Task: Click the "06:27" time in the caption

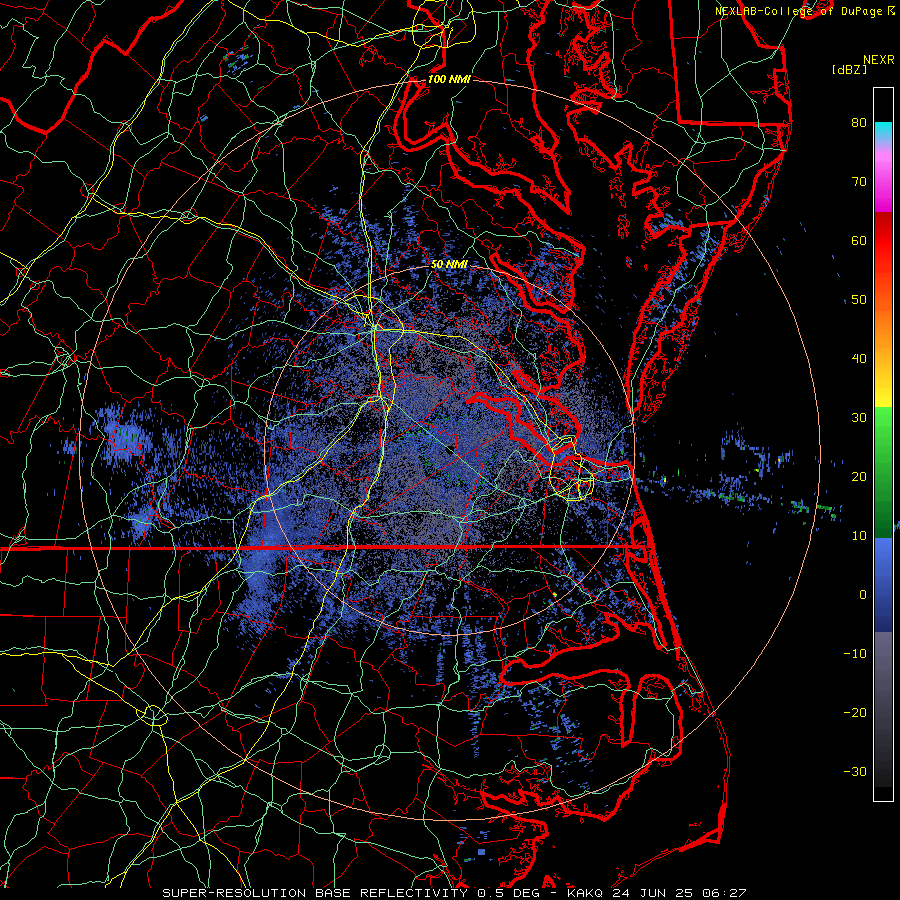Action: click(x=726, y=893)
